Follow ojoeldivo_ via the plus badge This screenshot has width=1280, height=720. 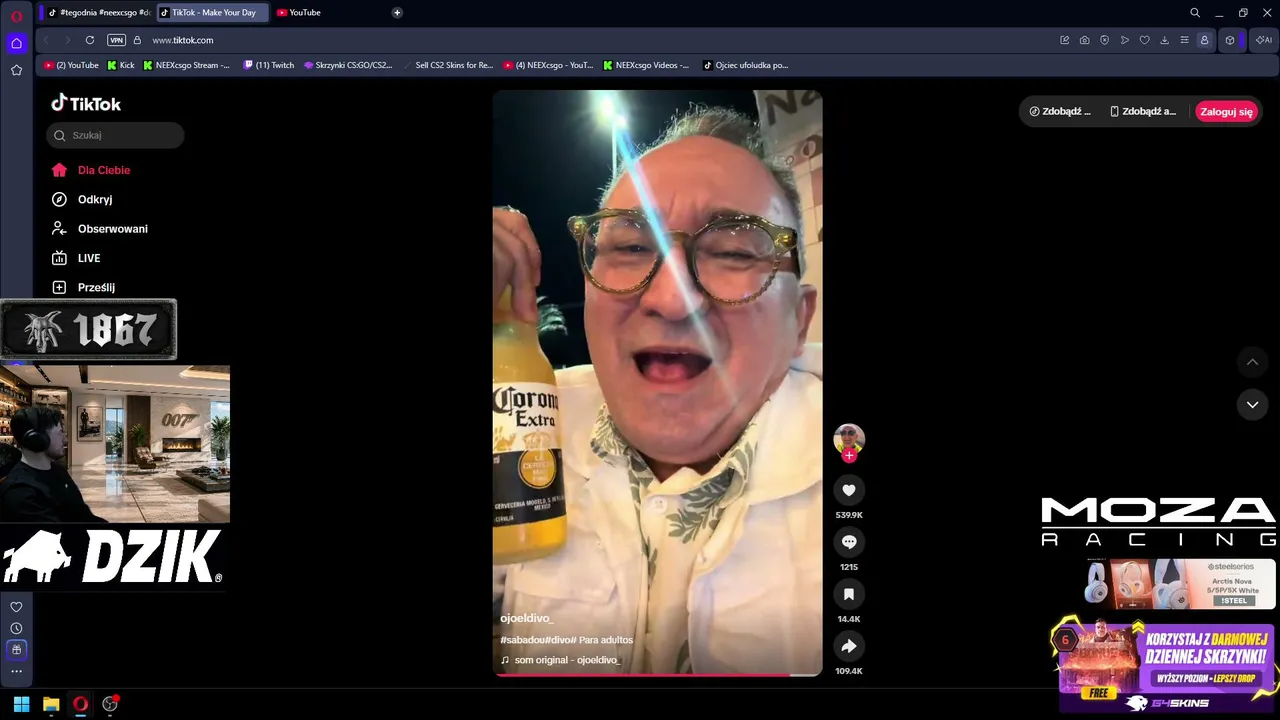click(x=849, y=455)
